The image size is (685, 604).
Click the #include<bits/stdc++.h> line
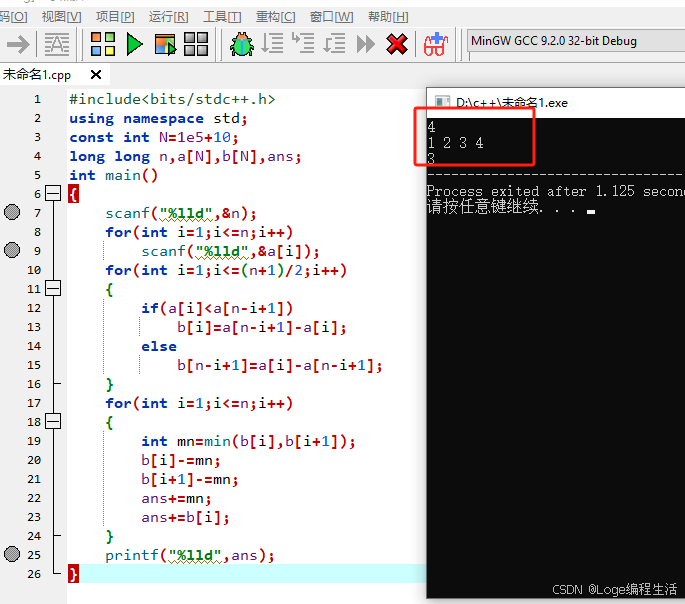click(172, 99)
